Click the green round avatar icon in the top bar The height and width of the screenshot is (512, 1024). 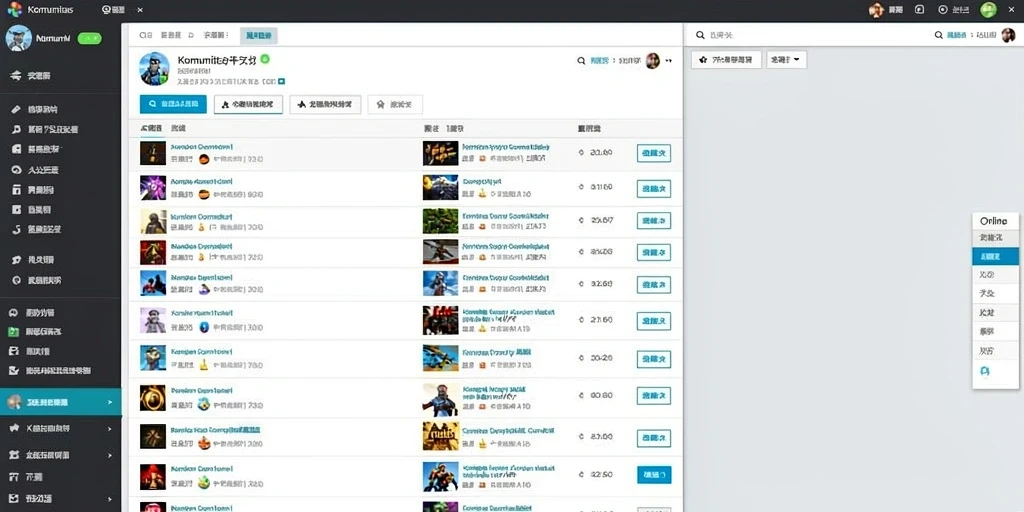pyautogui.click(x=989, y=9)
